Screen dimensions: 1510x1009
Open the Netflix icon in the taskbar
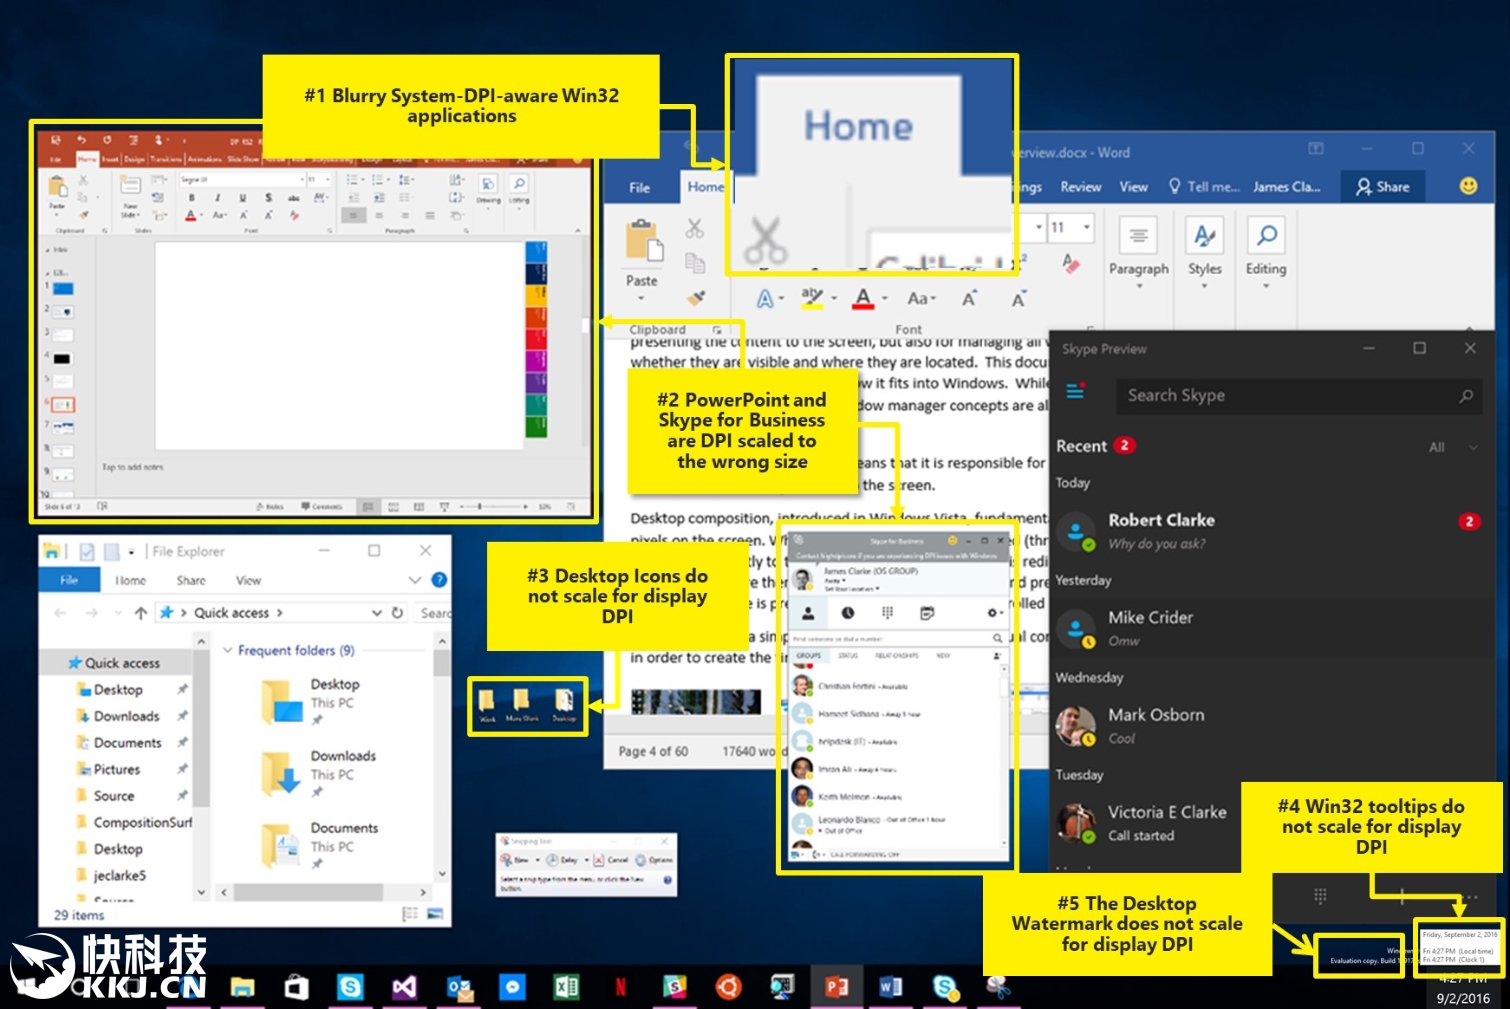[x=620, y=987]
